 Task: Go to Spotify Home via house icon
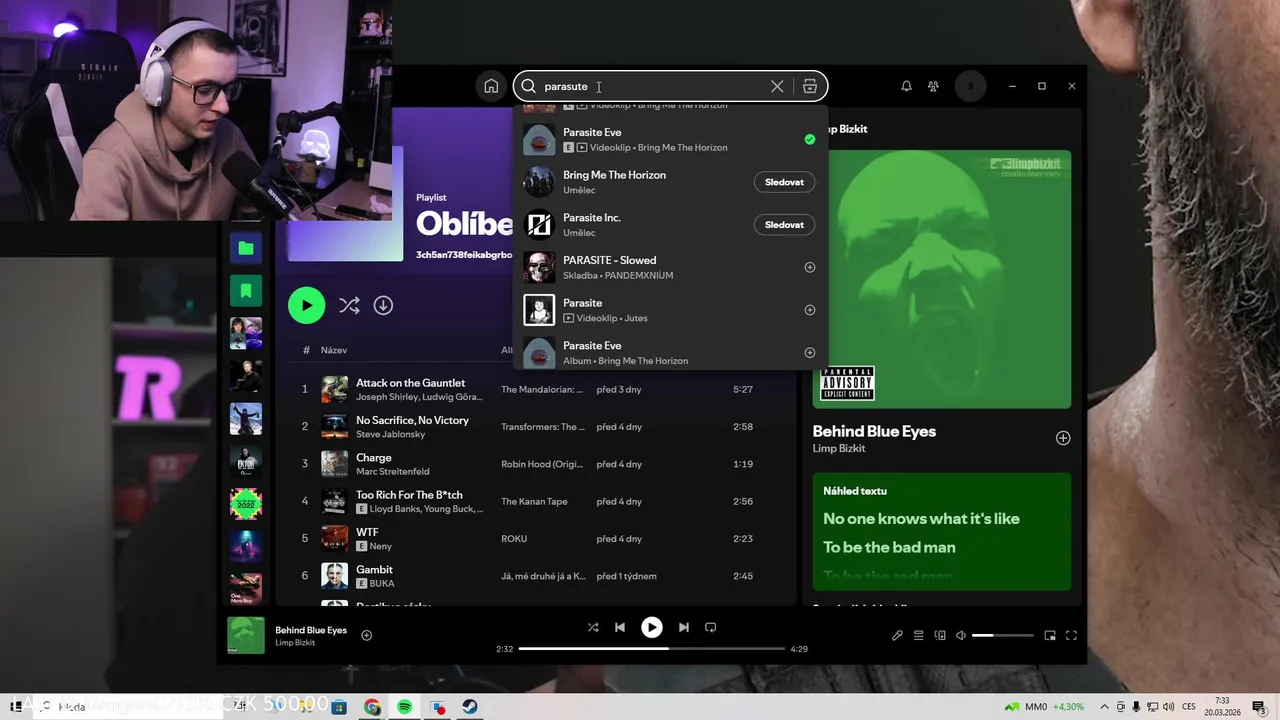click(491, 86)
